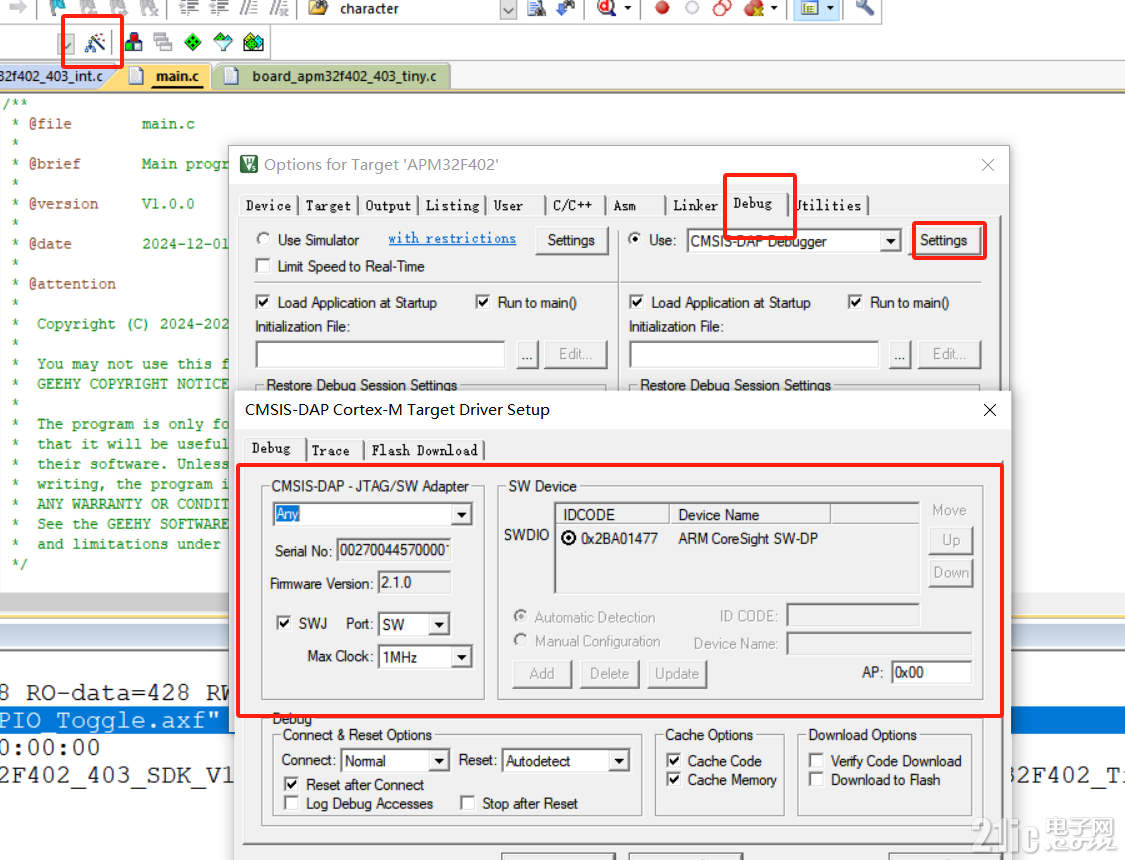The height and width of the screenshot is (860, 1125).
Task: Open CMSIS-DAP Debugger dropdown
Action: pyautogui.click(x=890, y=241)
